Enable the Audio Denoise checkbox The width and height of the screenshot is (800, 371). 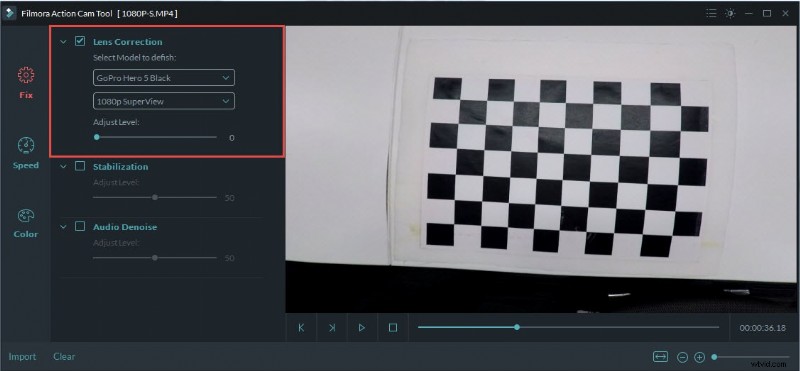pos(80,227)
